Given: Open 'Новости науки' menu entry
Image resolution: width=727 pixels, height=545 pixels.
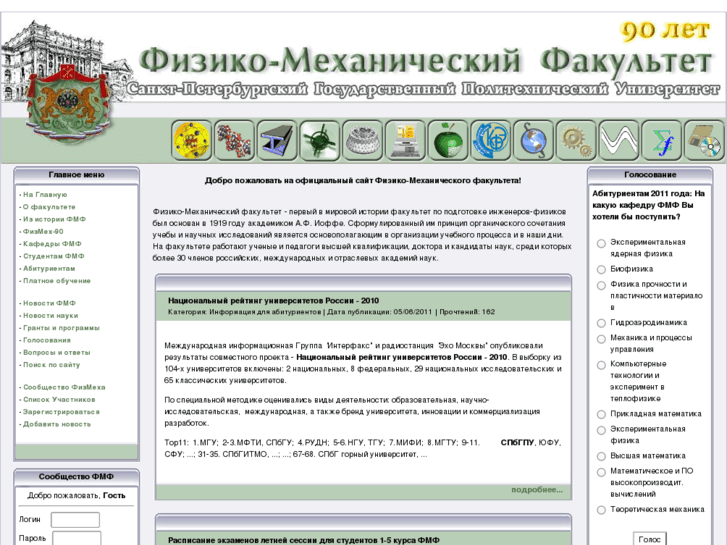Looking at the screenshot, I should (x=51, y=315).
